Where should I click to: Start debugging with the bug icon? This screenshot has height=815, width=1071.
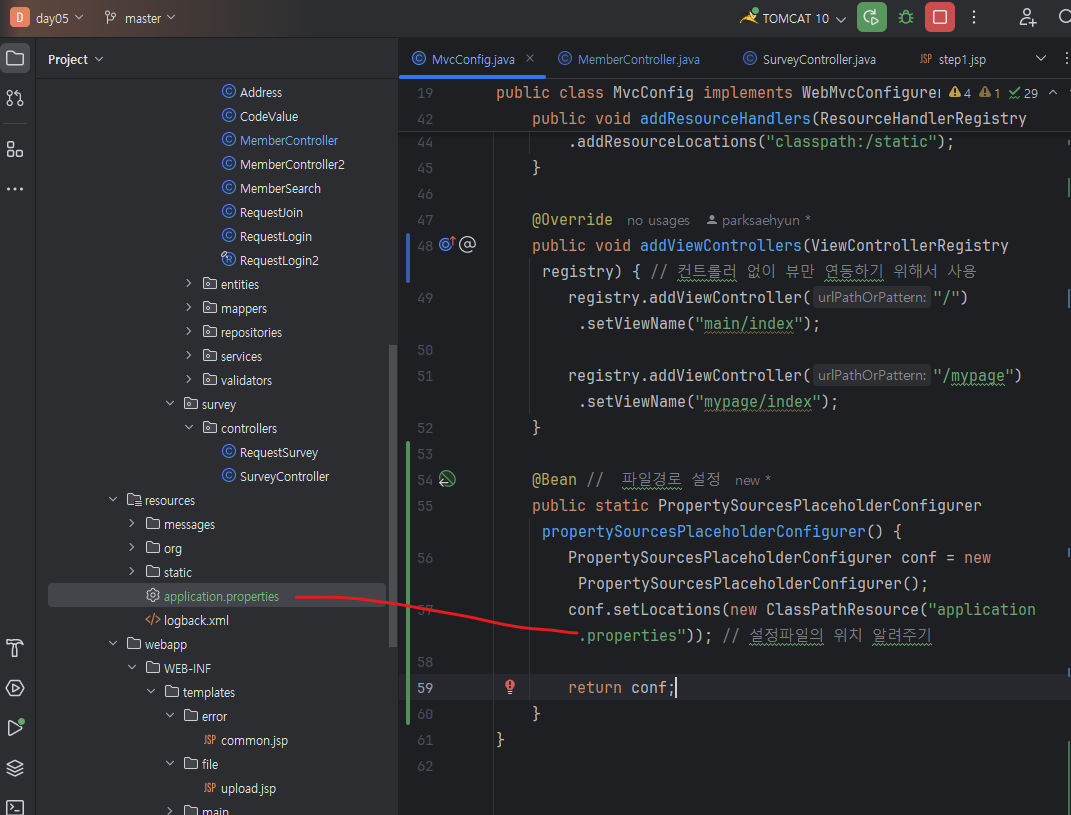pos(906,18)
